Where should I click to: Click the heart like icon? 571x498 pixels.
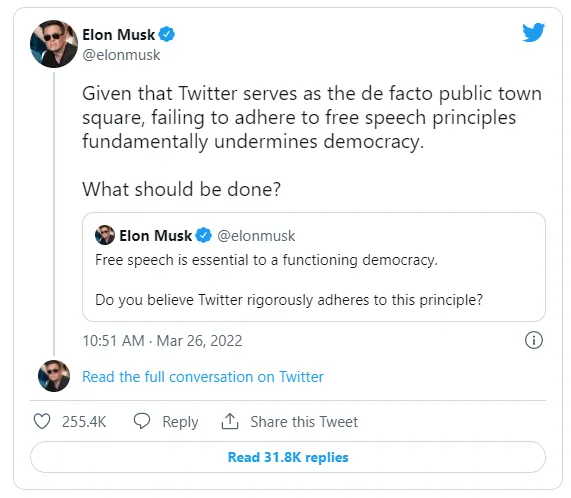[x=42, y=421]
